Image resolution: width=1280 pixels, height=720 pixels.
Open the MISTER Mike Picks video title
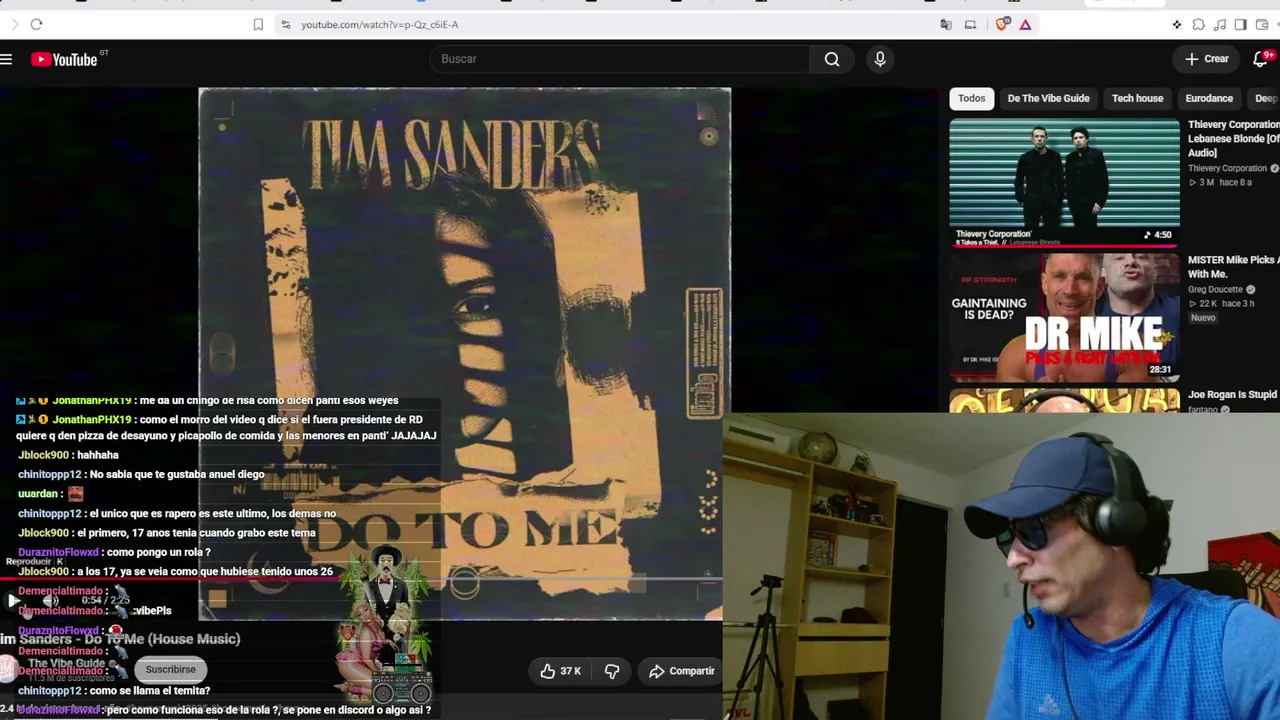click(x=1234, y=267)
